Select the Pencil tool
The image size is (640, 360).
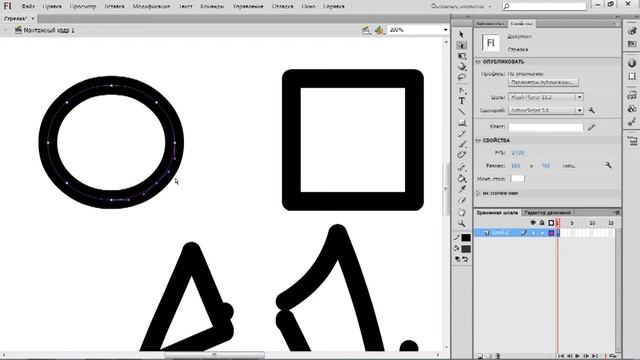point(461,133)
